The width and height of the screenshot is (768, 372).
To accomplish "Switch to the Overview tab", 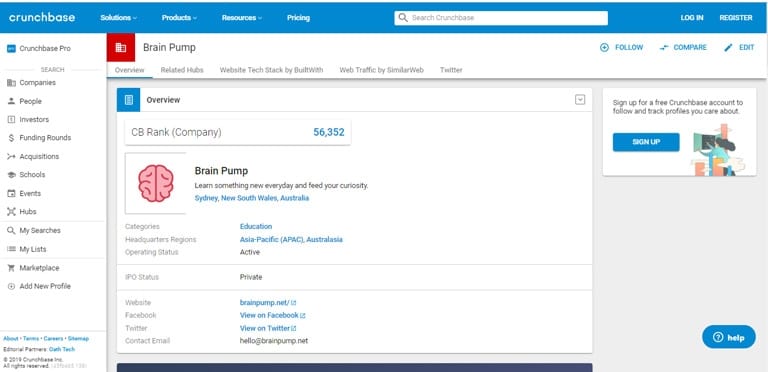I will pyautogui.click(x=129, y=70).
